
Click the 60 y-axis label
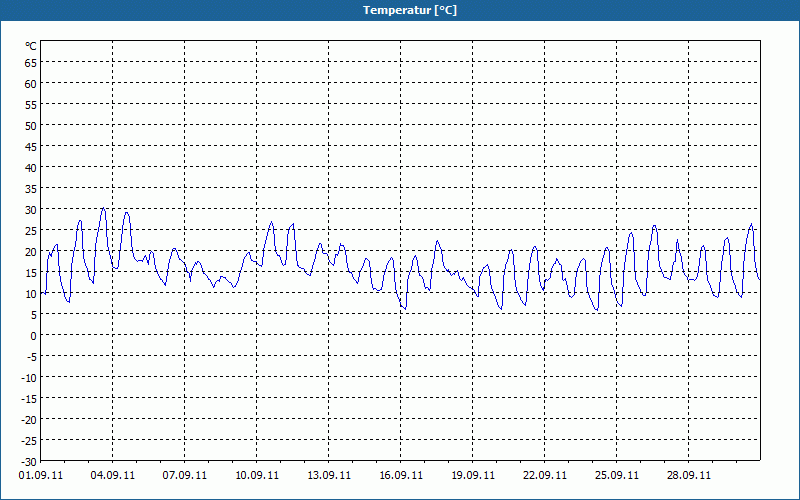(x=31, y=84)
